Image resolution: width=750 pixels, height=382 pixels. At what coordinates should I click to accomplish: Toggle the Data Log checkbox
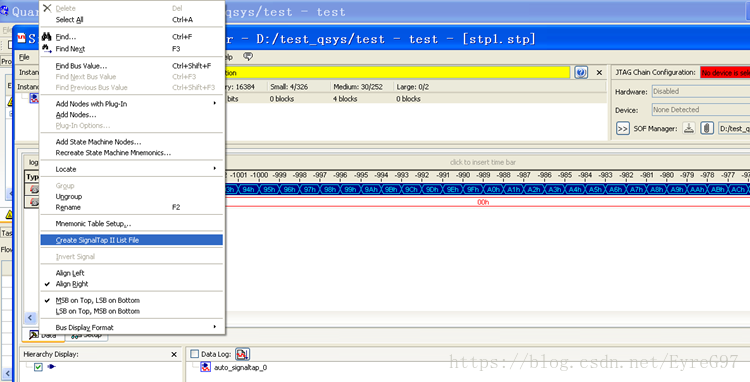pos(194,354)
